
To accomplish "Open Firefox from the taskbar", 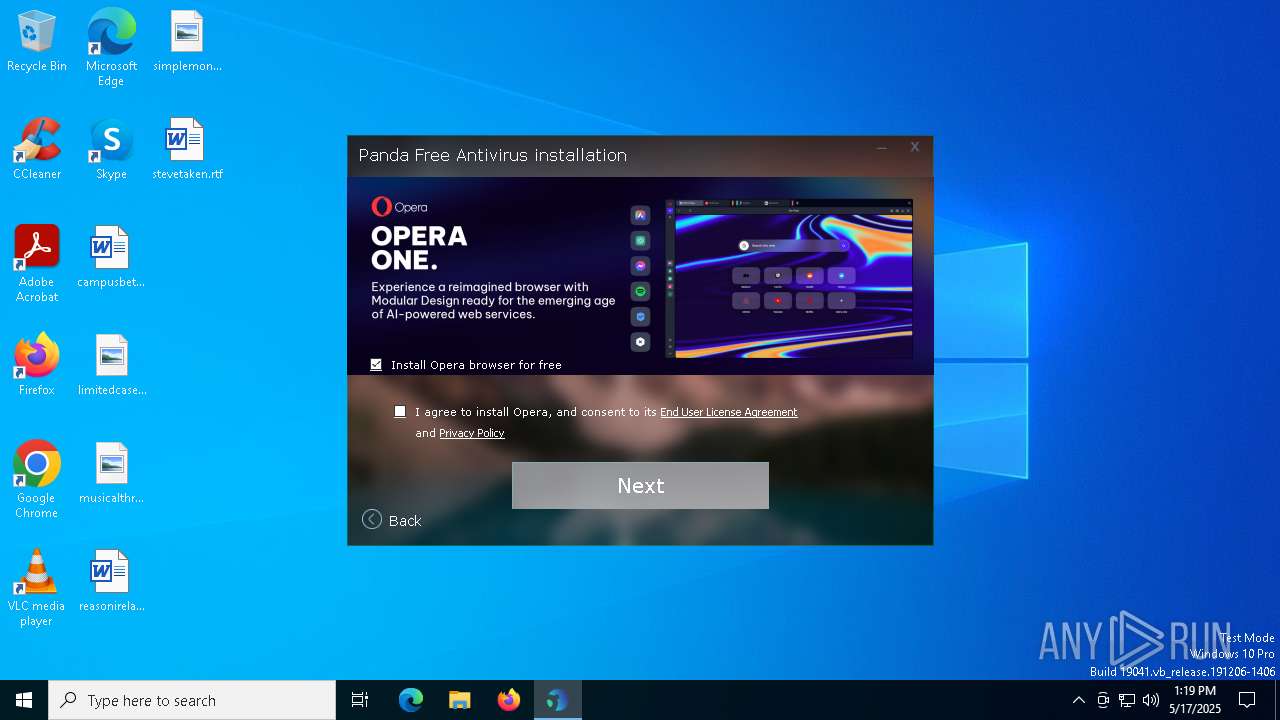I will [x=508, y=700].
